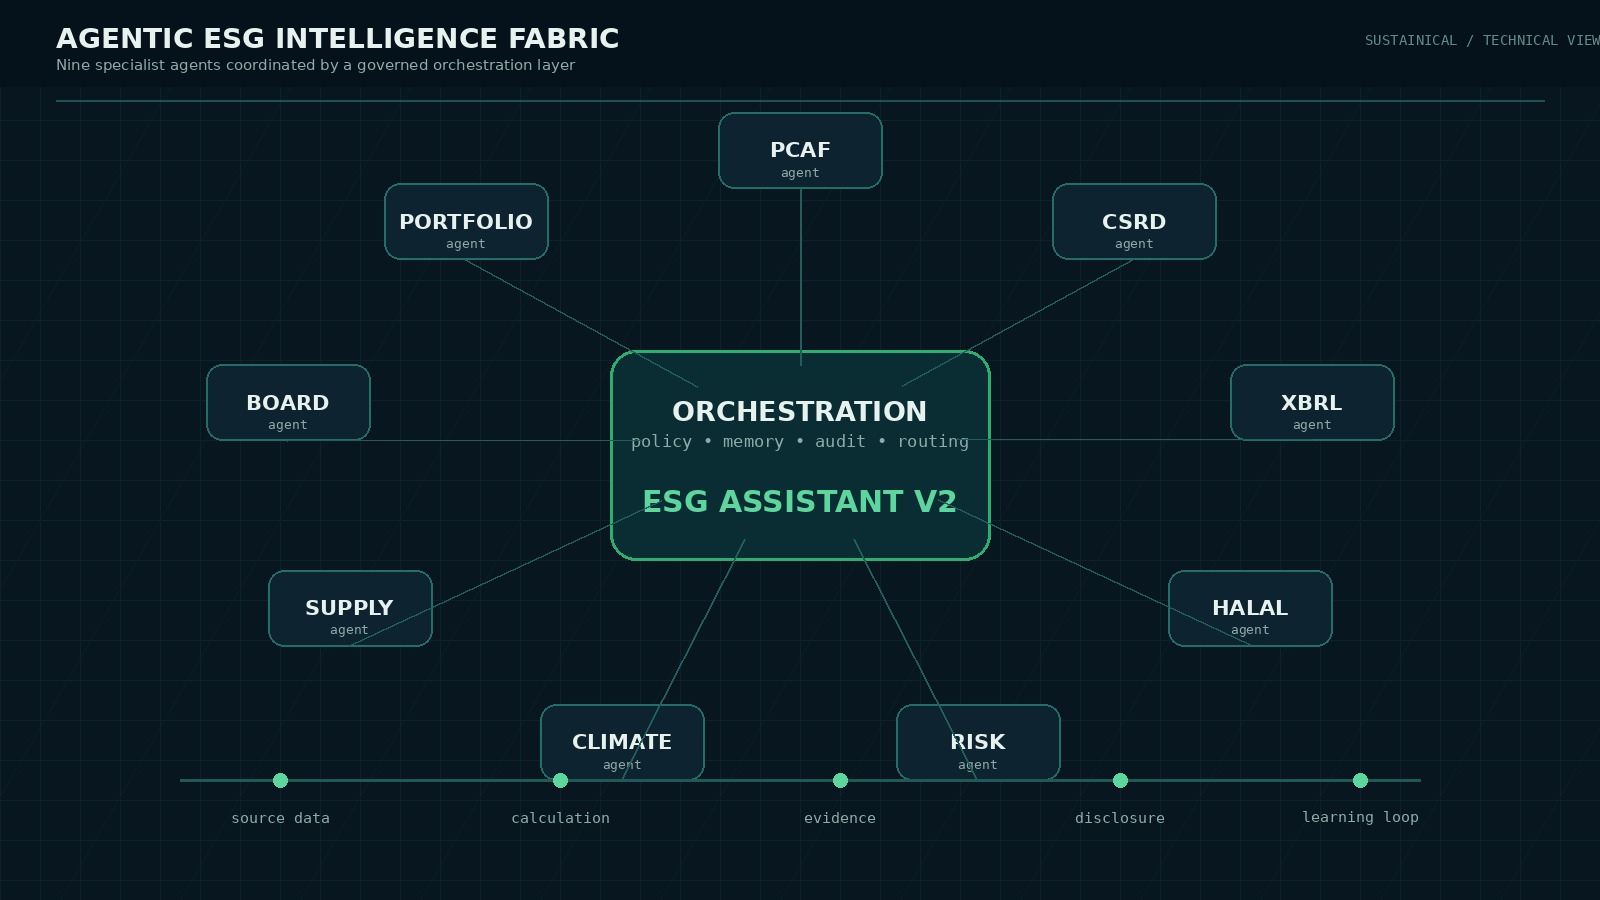
Task: Toggle the source data pipeline marker
Action: [x=281, y=781]
